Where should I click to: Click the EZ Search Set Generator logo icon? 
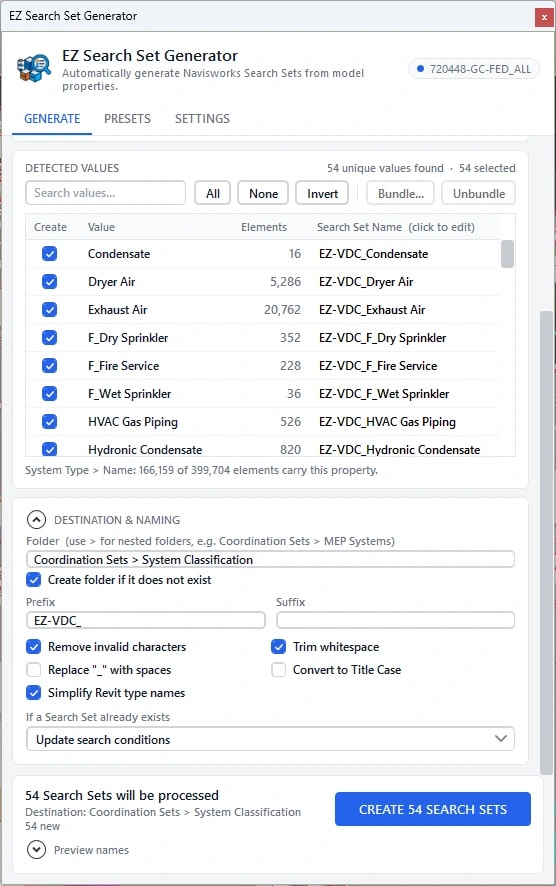[34, 69]
